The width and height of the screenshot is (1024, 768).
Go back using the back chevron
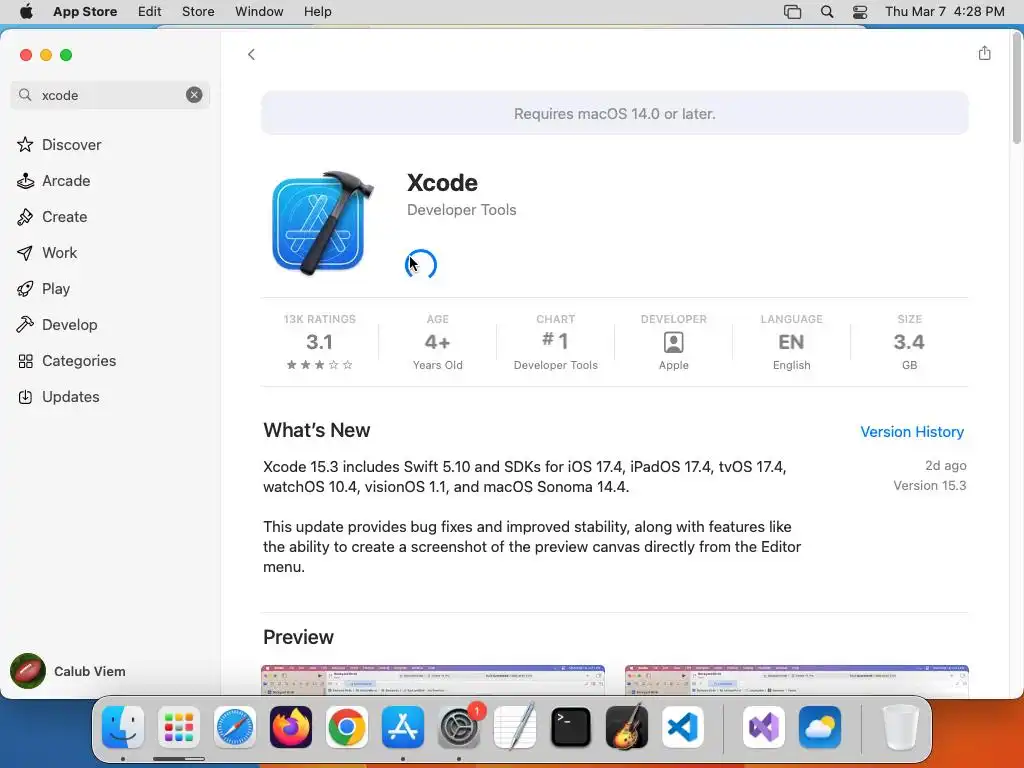pyautogui.click(x=251, y=54)
